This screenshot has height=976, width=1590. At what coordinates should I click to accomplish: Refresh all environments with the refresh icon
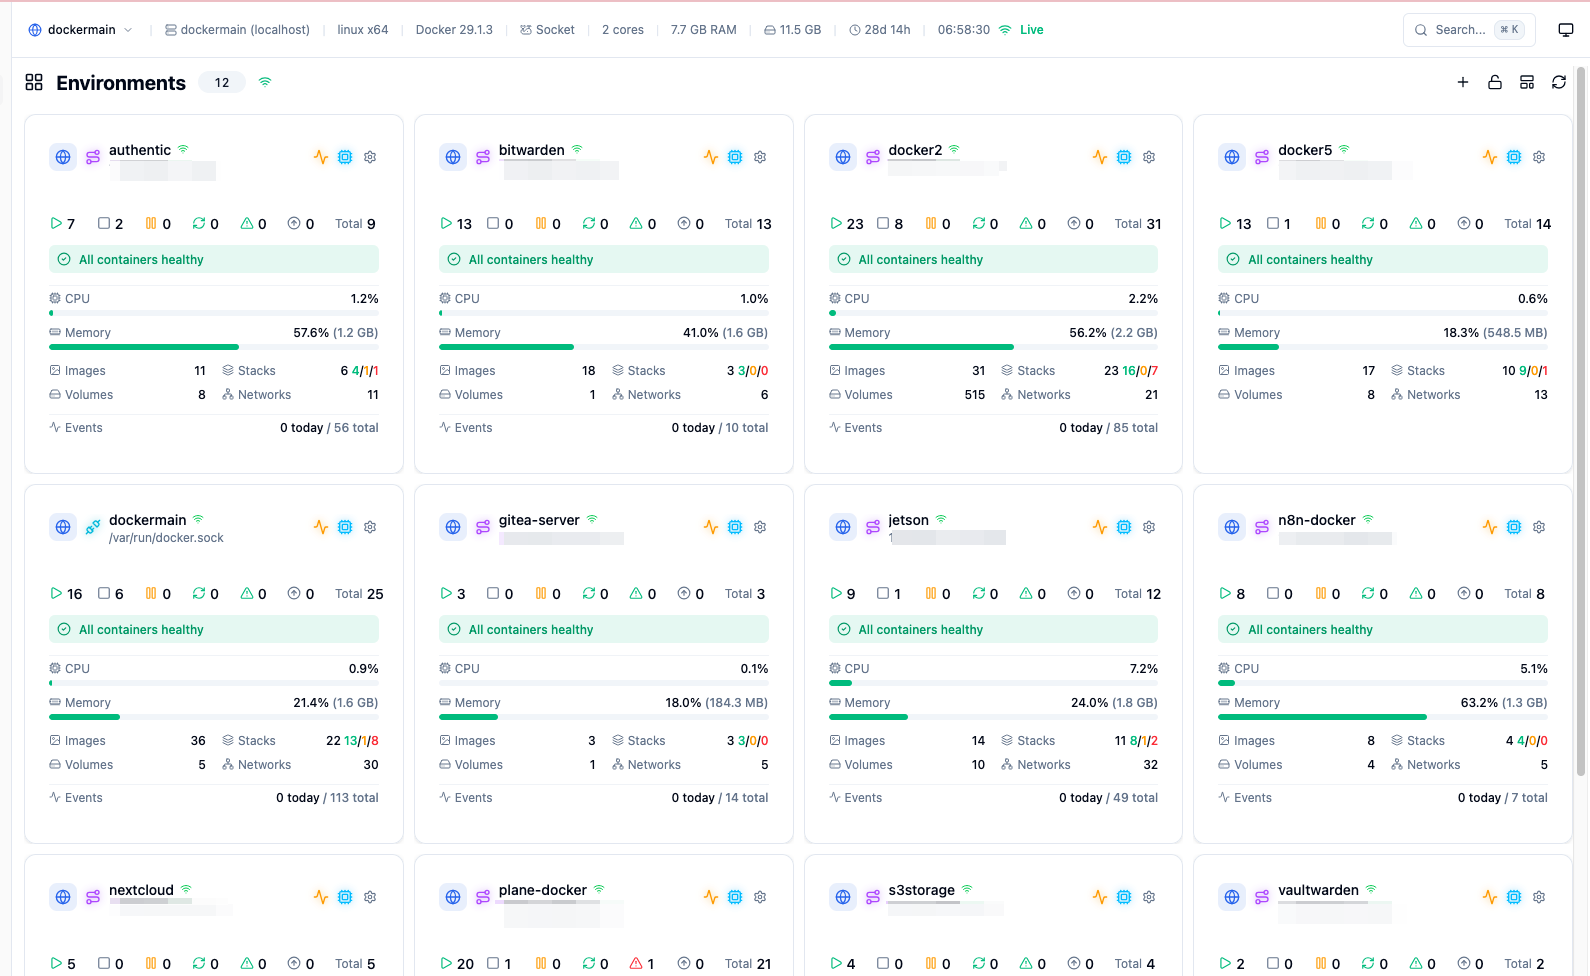(x=1559, y=82)
